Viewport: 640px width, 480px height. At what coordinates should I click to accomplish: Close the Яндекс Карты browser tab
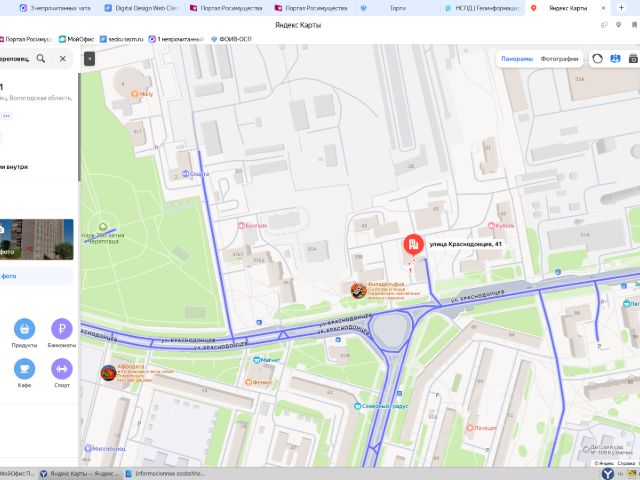tap(604, 8)
